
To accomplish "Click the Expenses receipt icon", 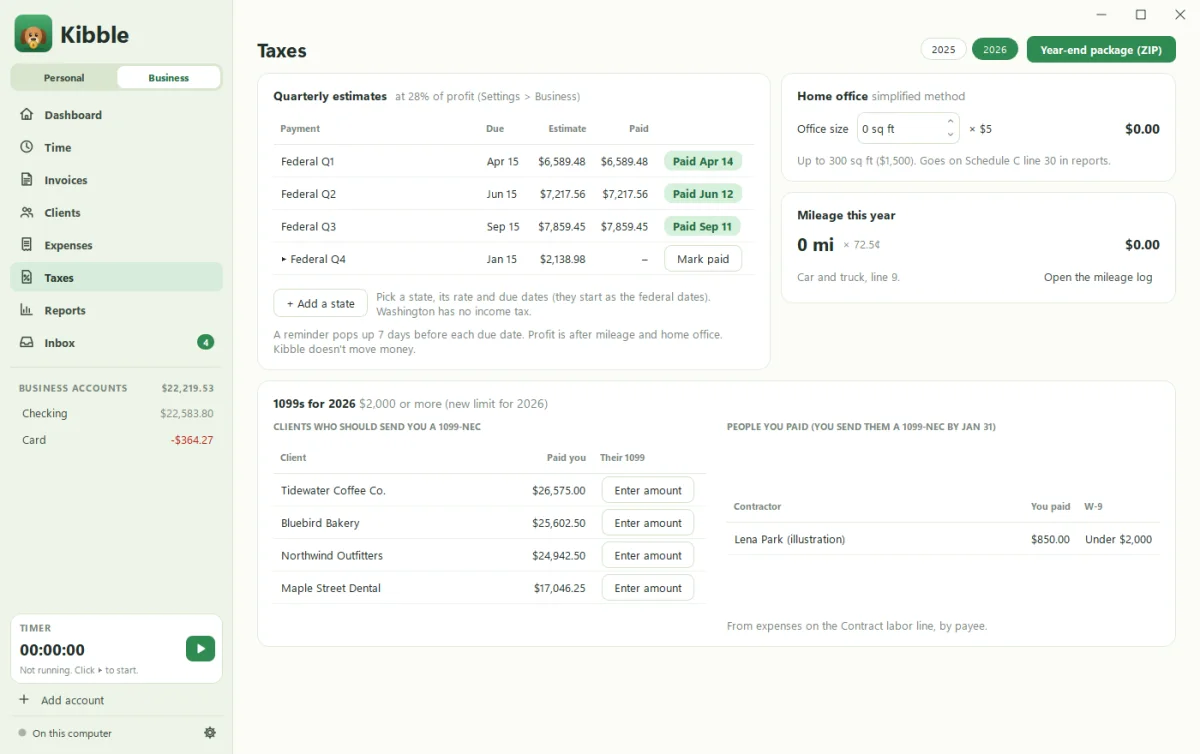I will pyautogui.click(x=27, y=245).
